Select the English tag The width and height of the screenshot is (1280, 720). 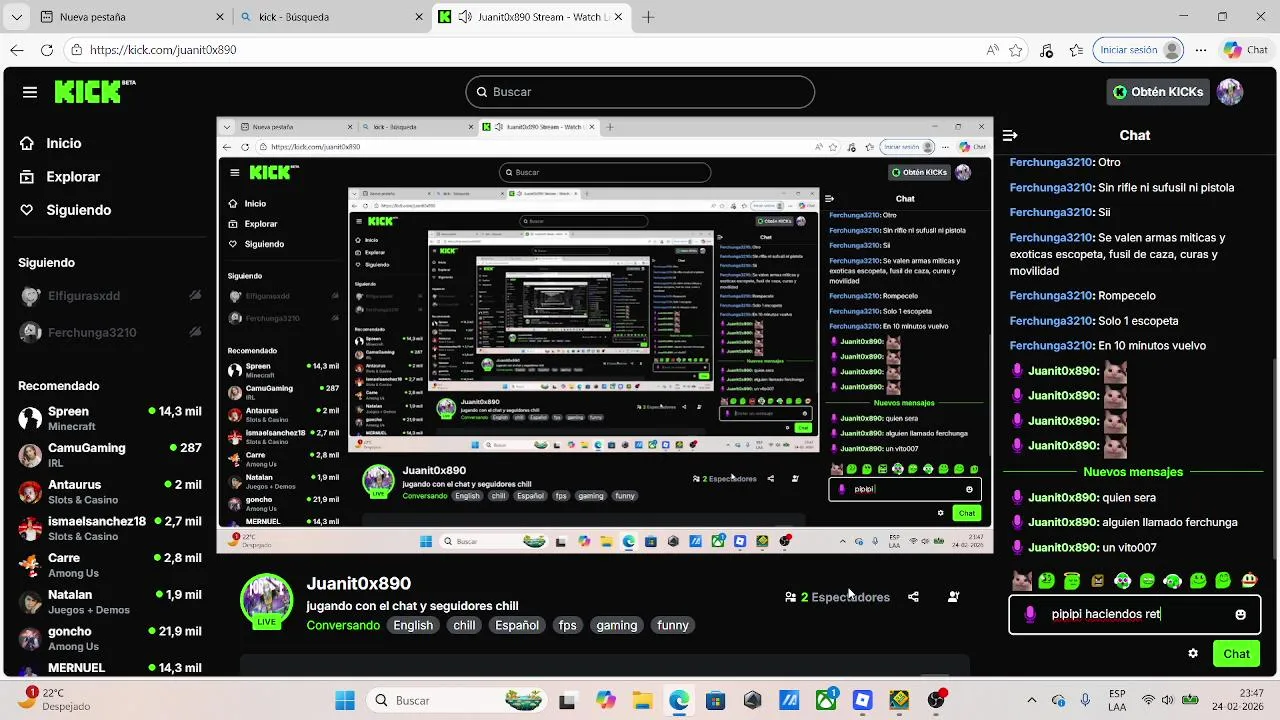[x=413, y=625]
